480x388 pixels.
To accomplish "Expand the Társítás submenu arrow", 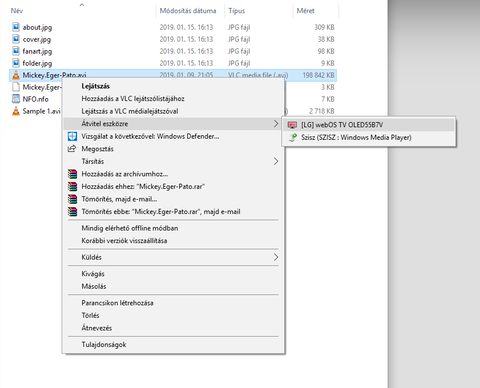I will tap(276, 161).
